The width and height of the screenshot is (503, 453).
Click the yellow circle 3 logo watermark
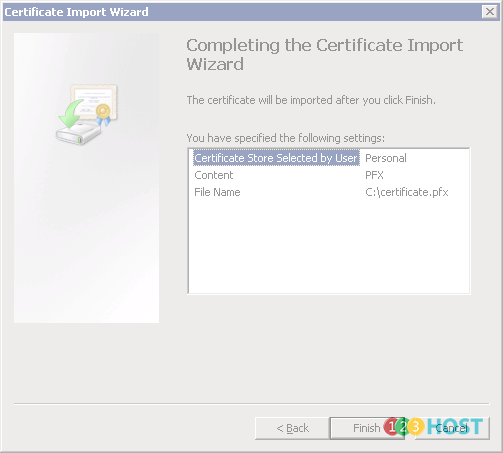(x=416, y=426)
